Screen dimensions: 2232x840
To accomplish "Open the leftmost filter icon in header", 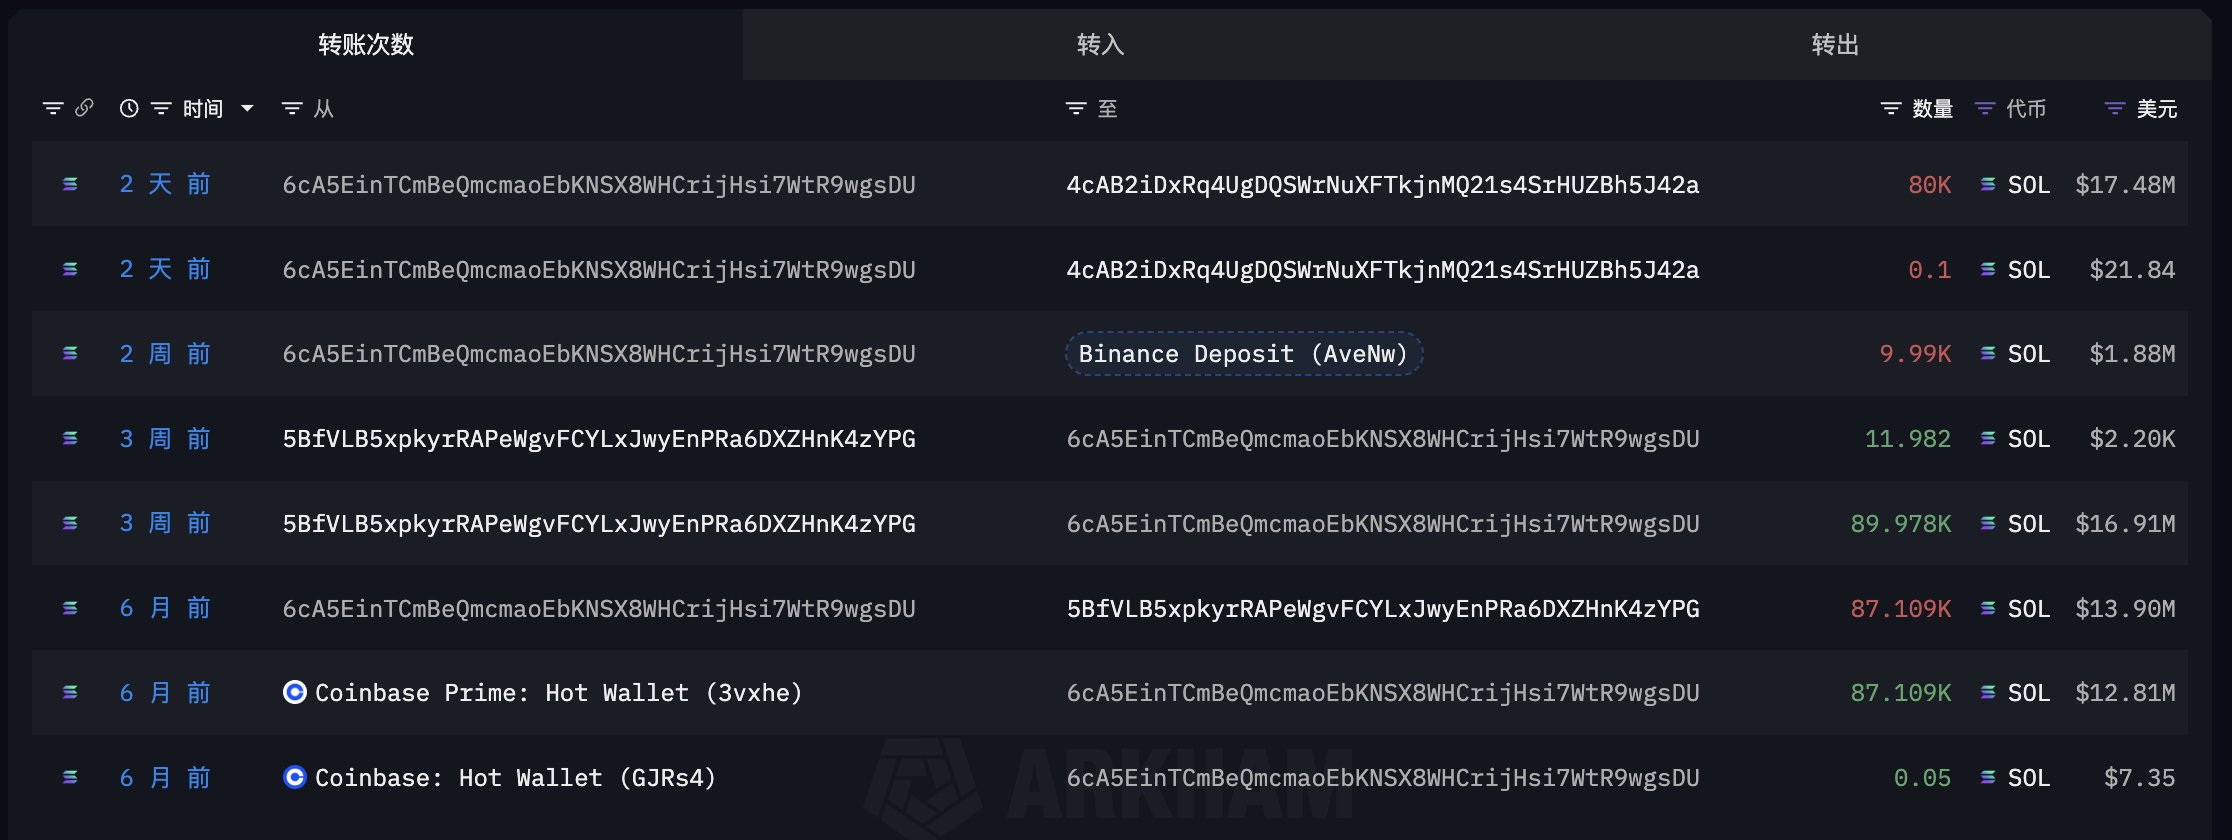I will tap(53, 109).
